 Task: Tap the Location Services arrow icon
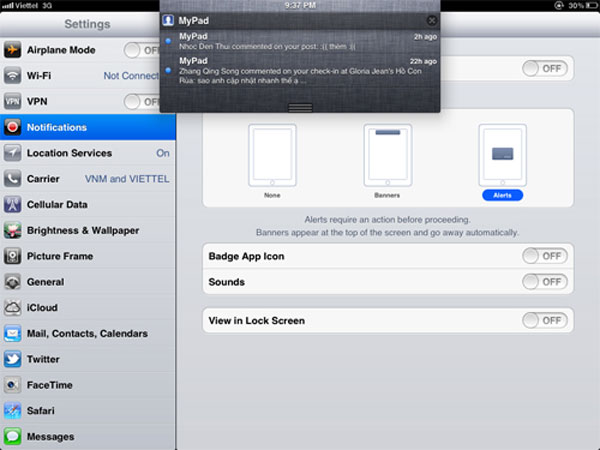point(12,153)
